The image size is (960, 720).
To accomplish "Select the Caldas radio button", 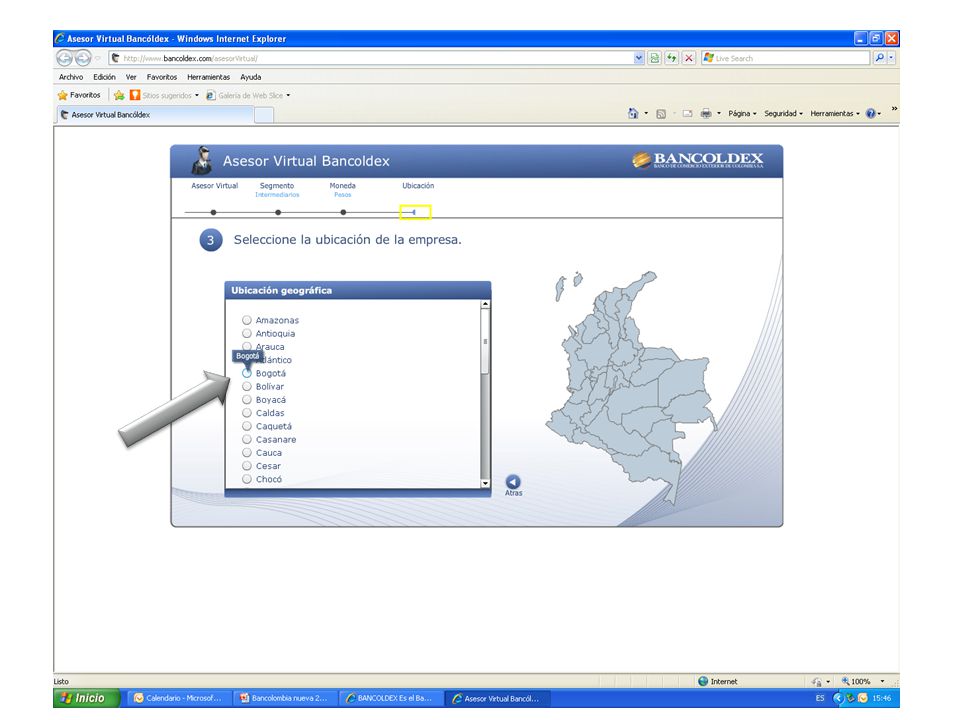I will (x=247, y=413).
